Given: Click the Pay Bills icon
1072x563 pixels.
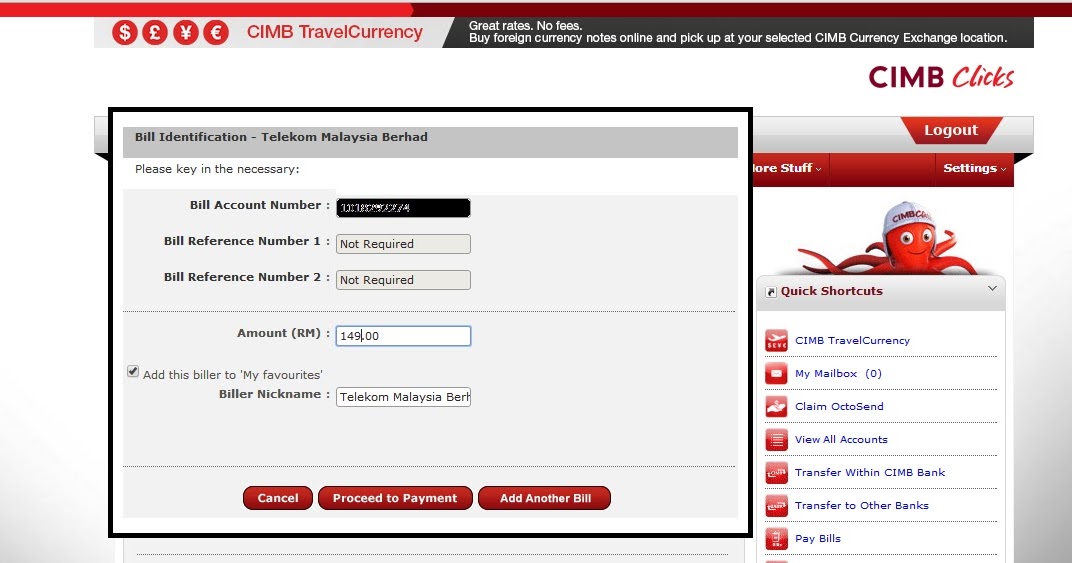Looking at the screenshot, I should (x=776, y=538).
